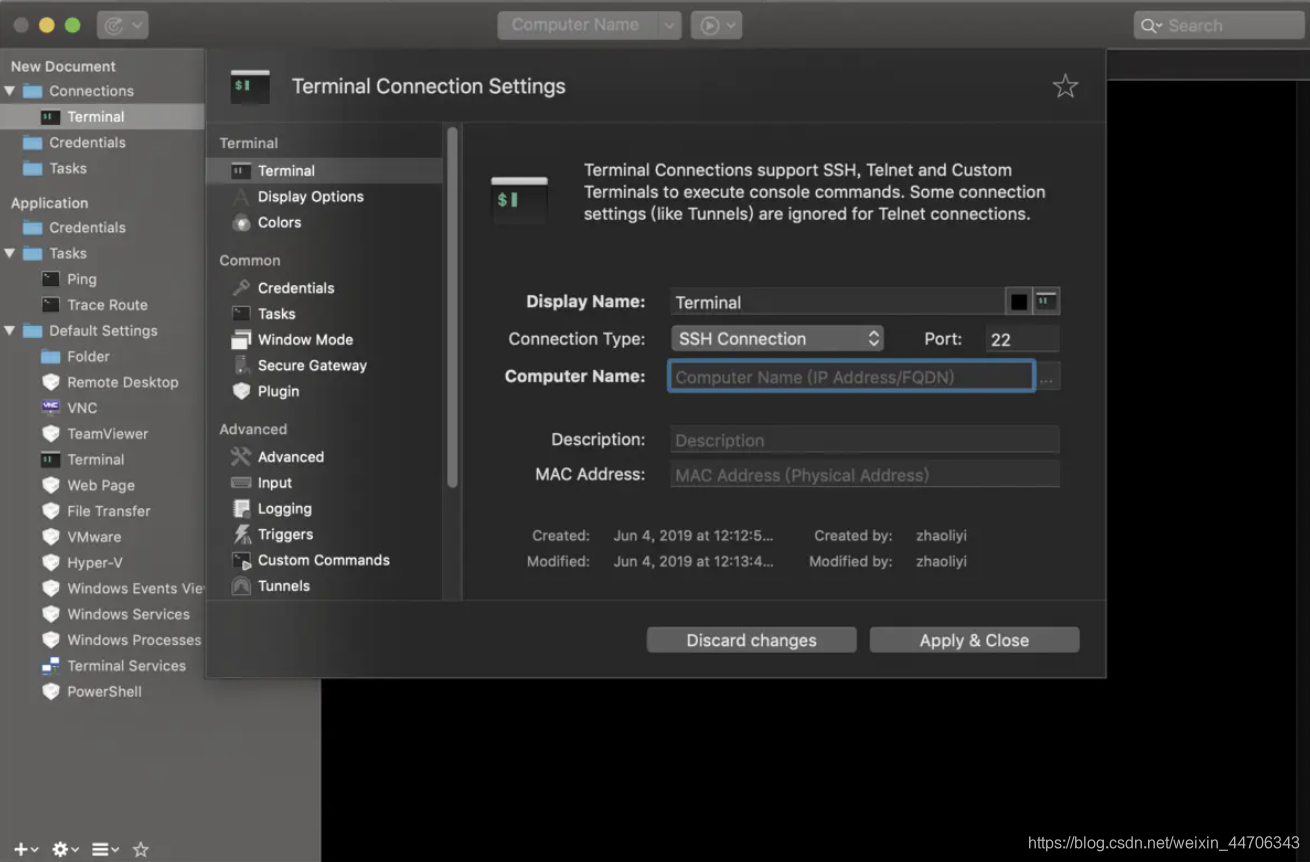This screenshot has height=862, width=1310.
Task: Select Terminal in settings category list
Action: (324, 171)
